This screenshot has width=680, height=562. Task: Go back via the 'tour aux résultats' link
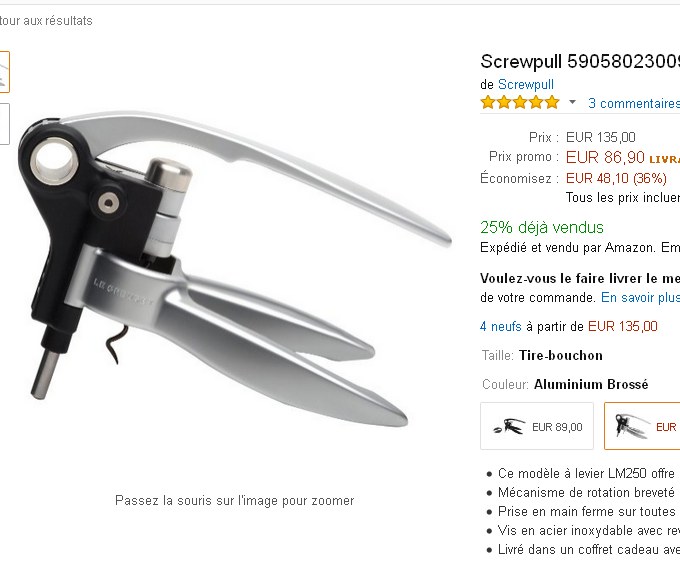46,21
